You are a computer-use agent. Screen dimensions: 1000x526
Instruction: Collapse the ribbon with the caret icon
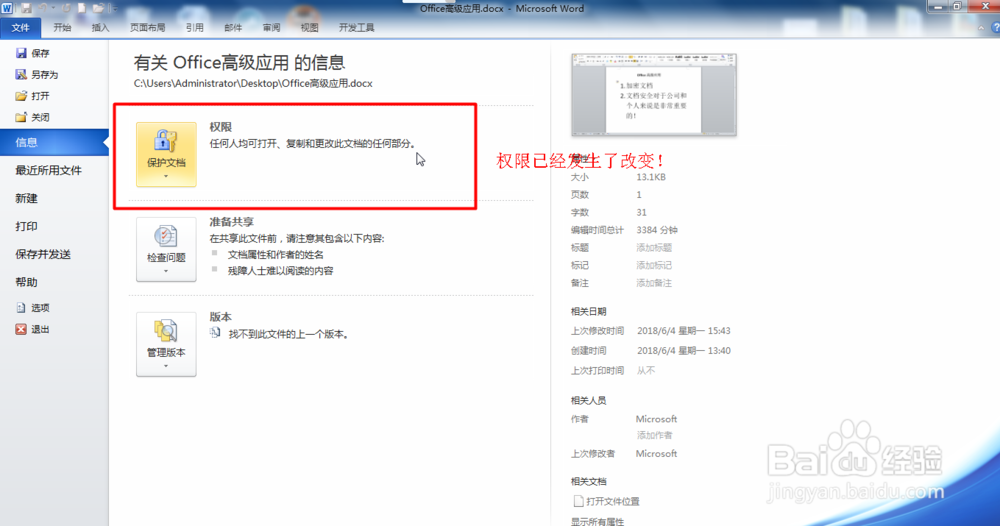pyautogui.click(x=981, y=27)
